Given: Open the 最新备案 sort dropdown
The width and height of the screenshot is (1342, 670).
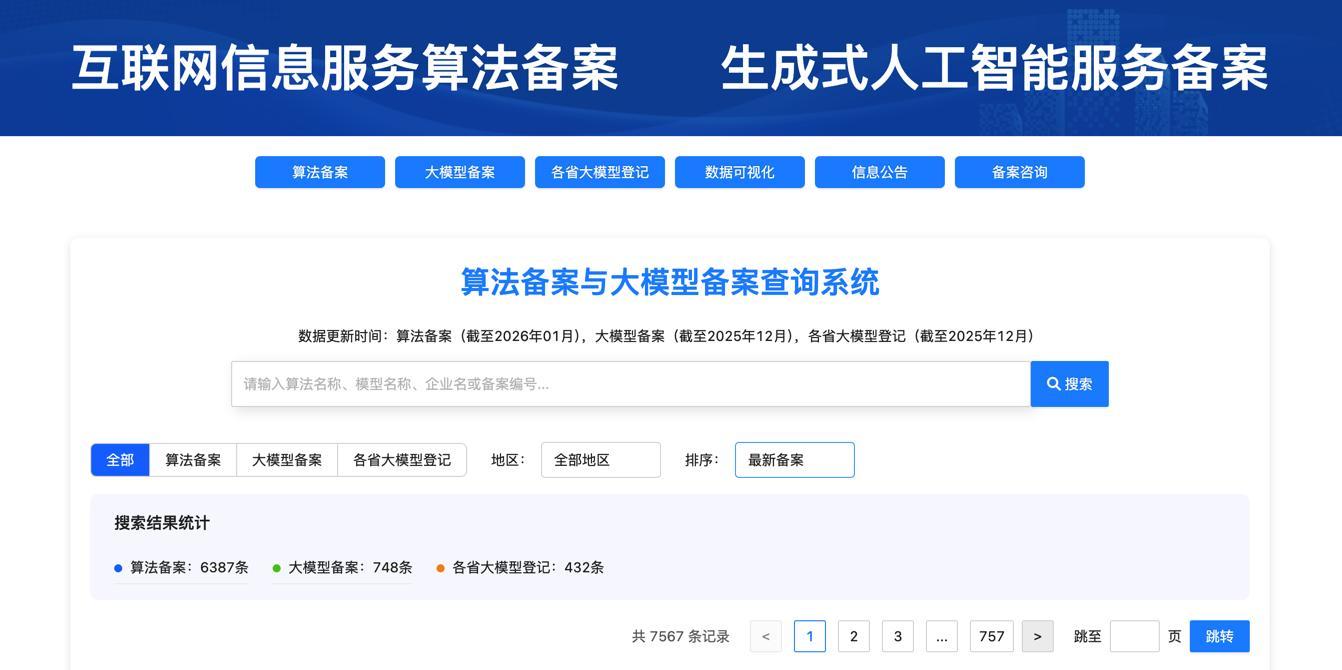Looking at the screenshot, I should point(795,460).
